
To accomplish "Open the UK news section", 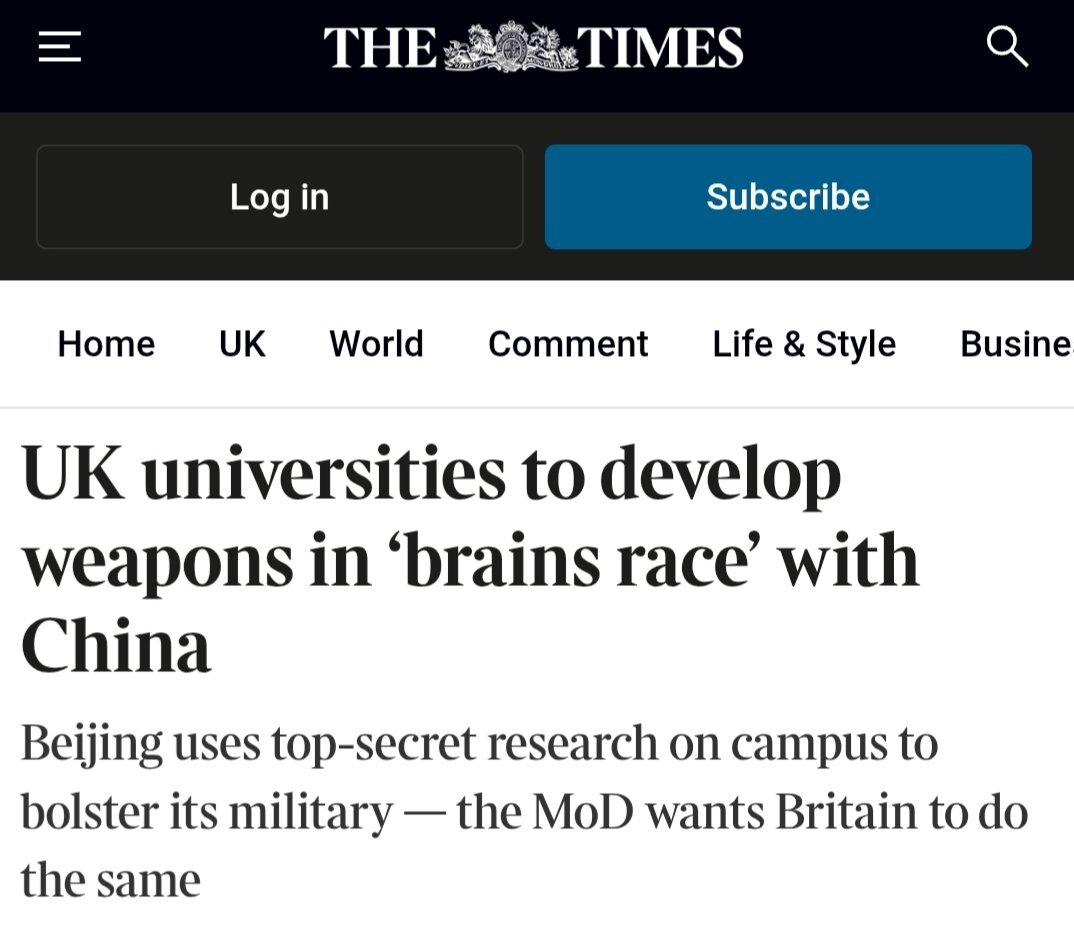I will coord(242,344).
